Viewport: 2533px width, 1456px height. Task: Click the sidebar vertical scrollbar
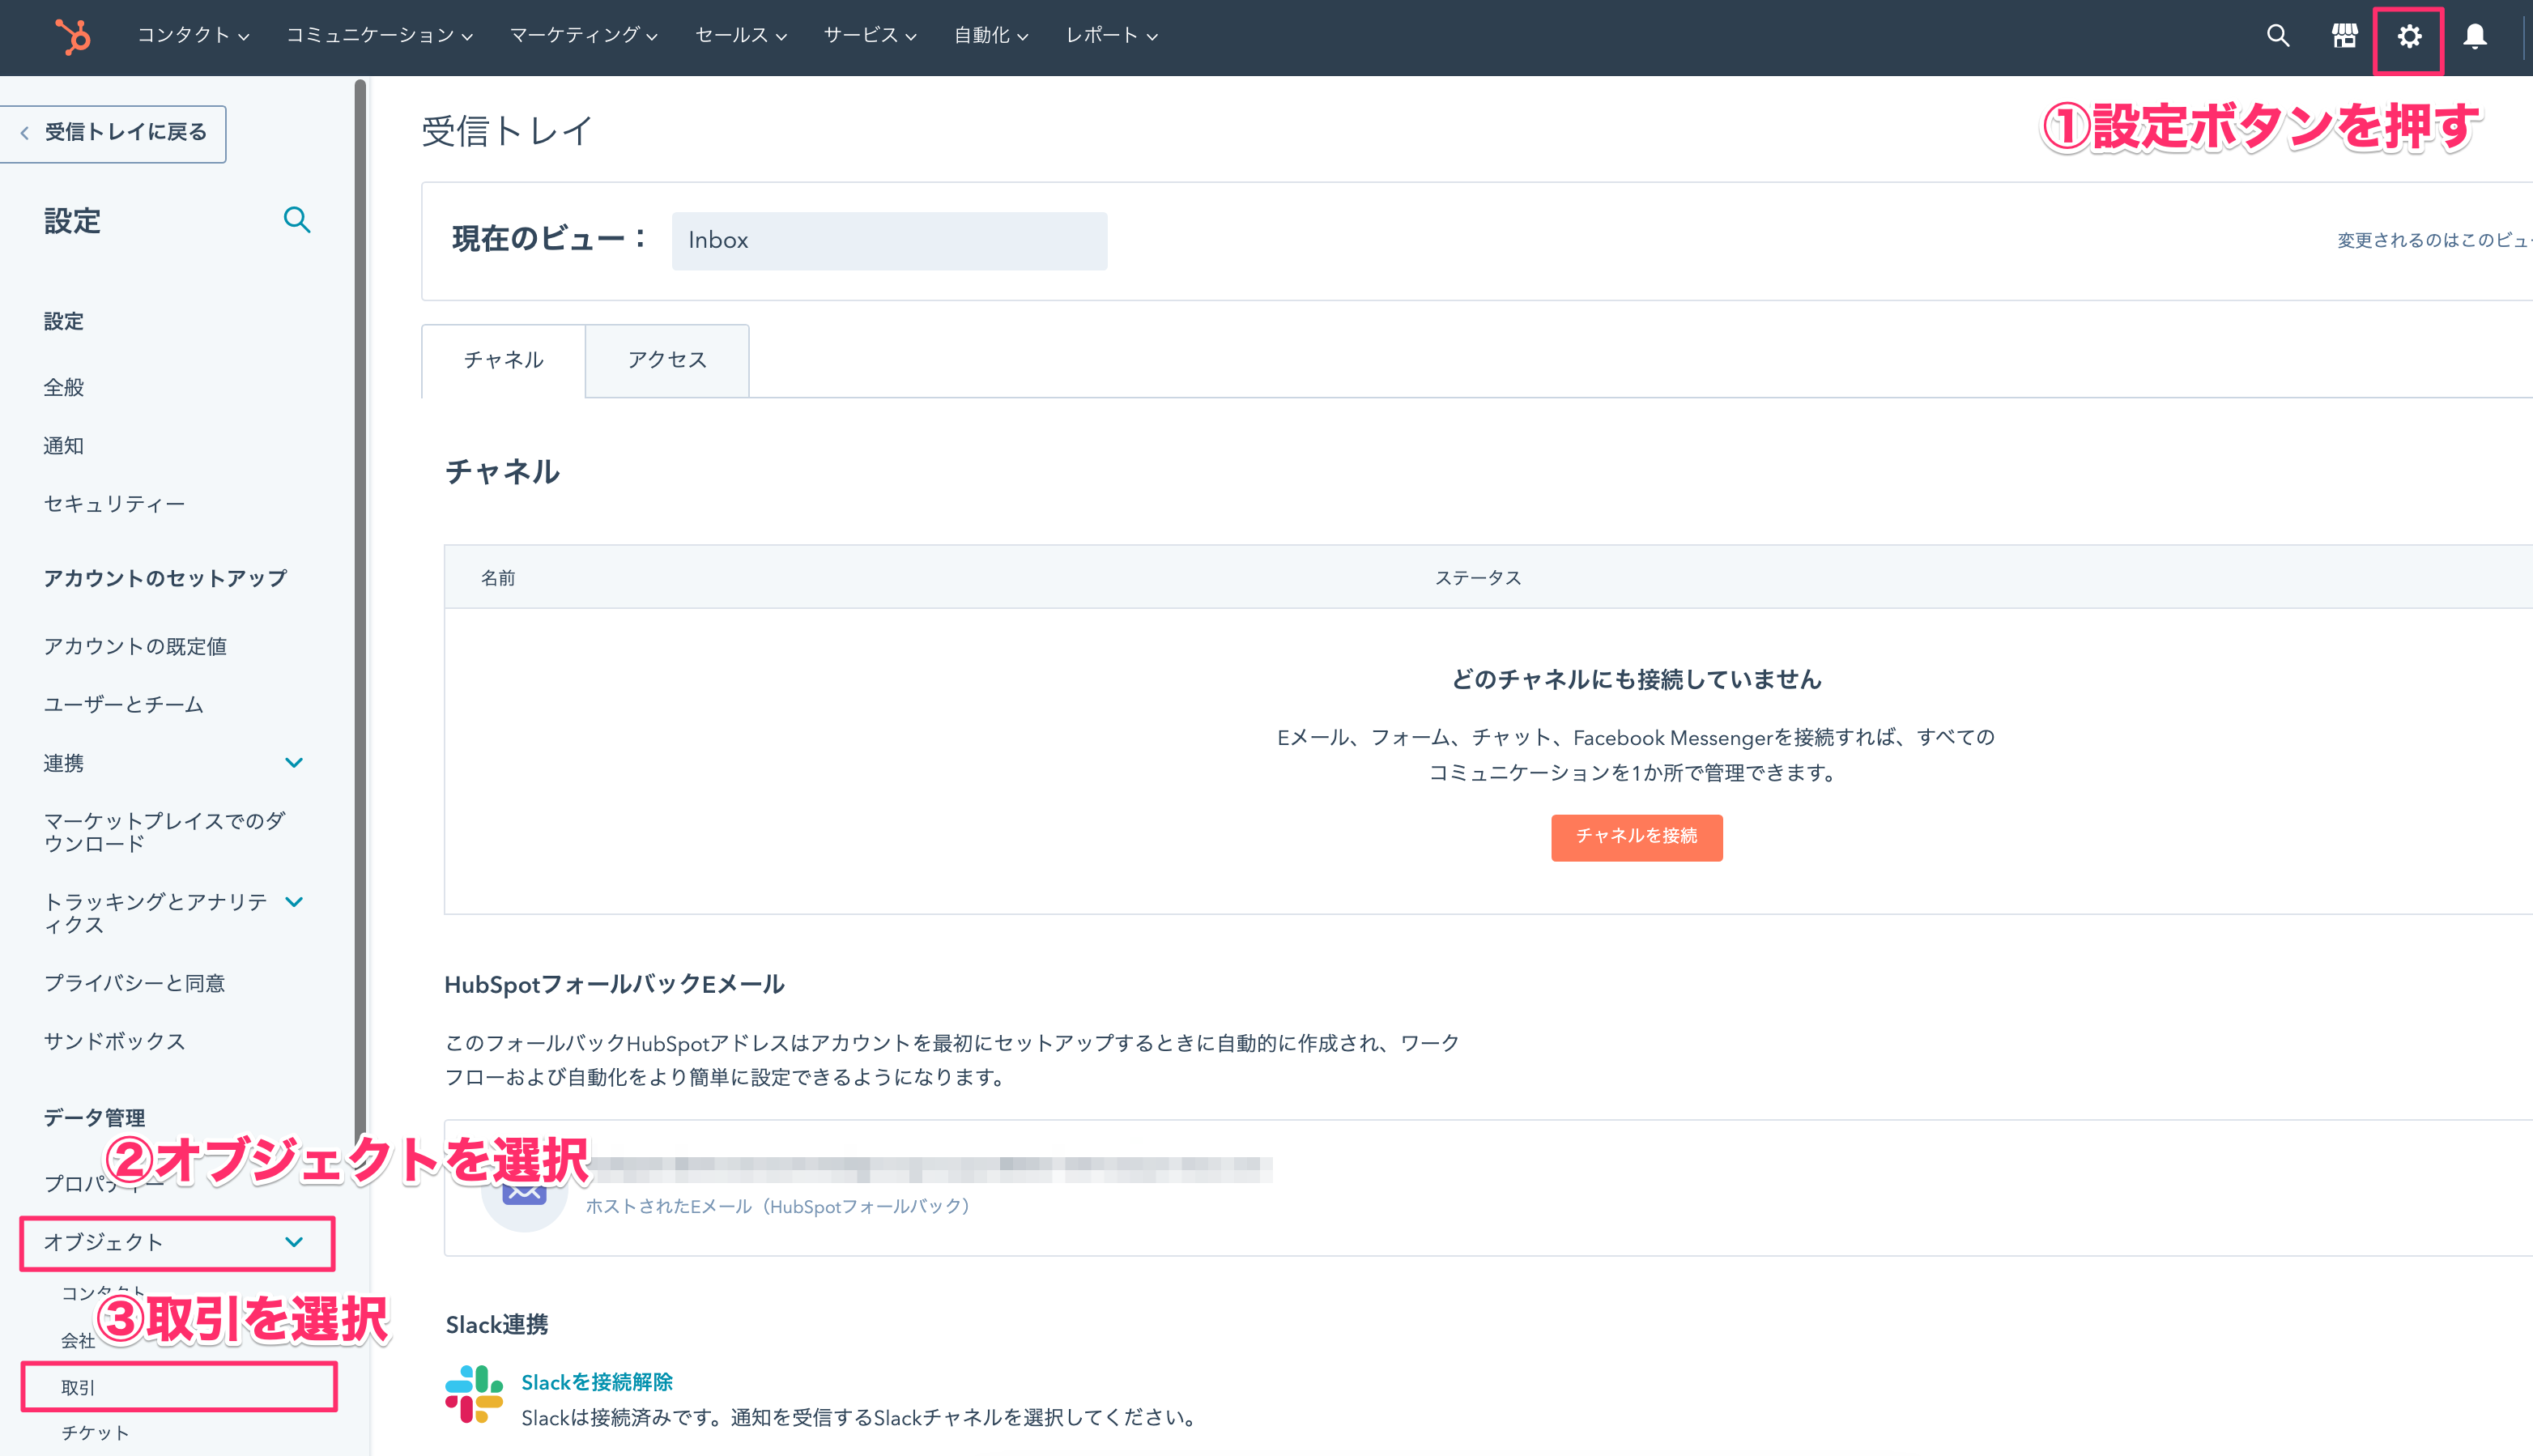pos(360,620)
